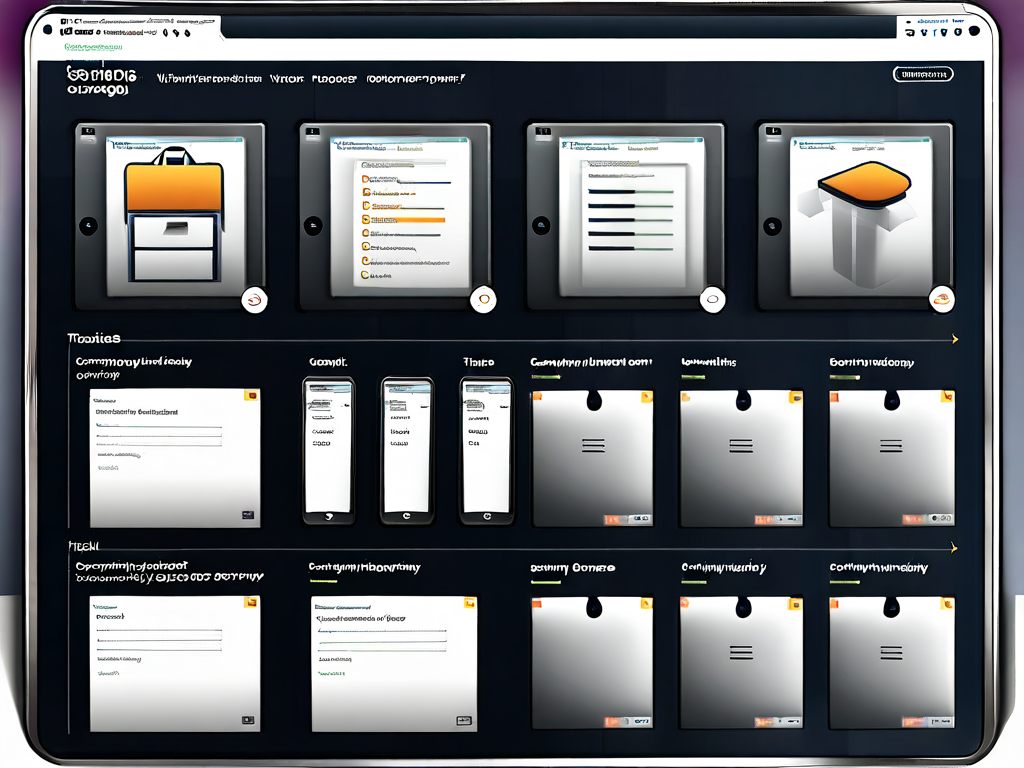Viewport: 1024px width, 768px height.
Task: Click the small dark icon at the bottom-right of the first middle-row document
Action: (x=247, y=516)
